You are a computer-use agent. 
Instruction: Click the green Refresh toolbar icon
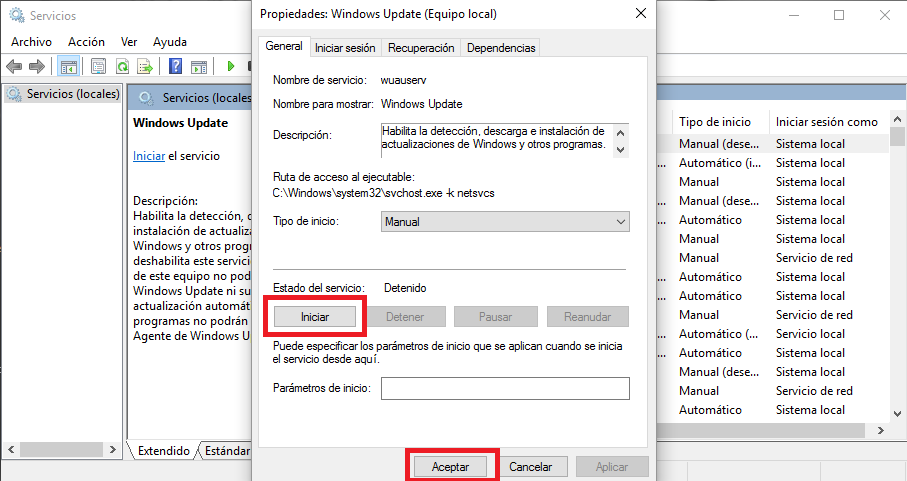coord(122,66)
